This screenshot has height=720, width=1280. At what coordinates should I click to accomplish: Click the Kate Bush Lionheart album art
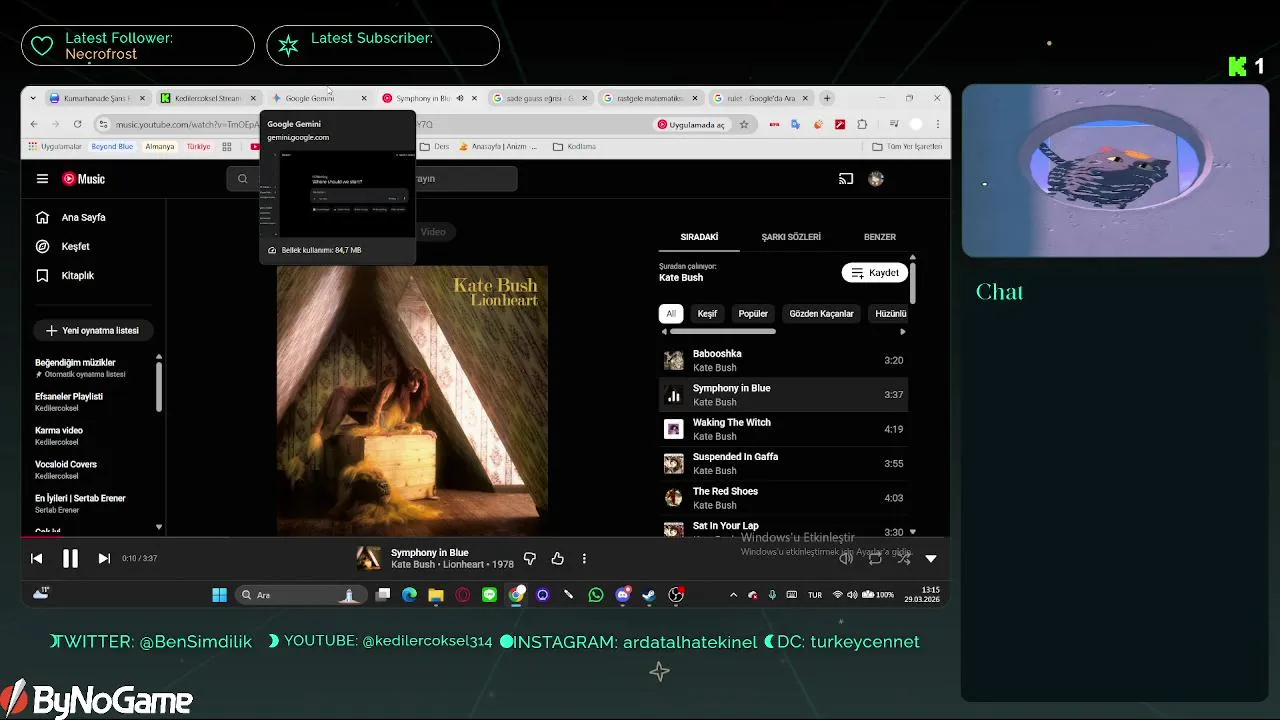412,400
